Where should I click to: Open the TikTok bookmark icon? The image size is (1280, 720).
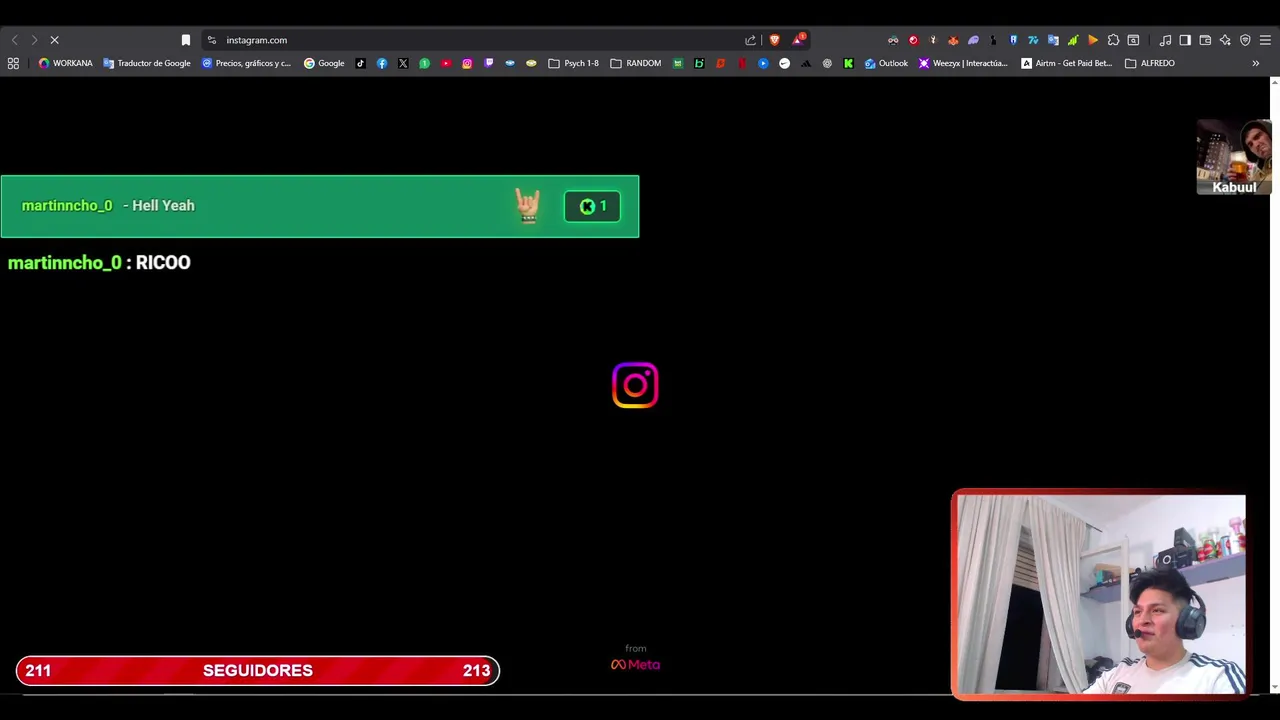point(360,63)
